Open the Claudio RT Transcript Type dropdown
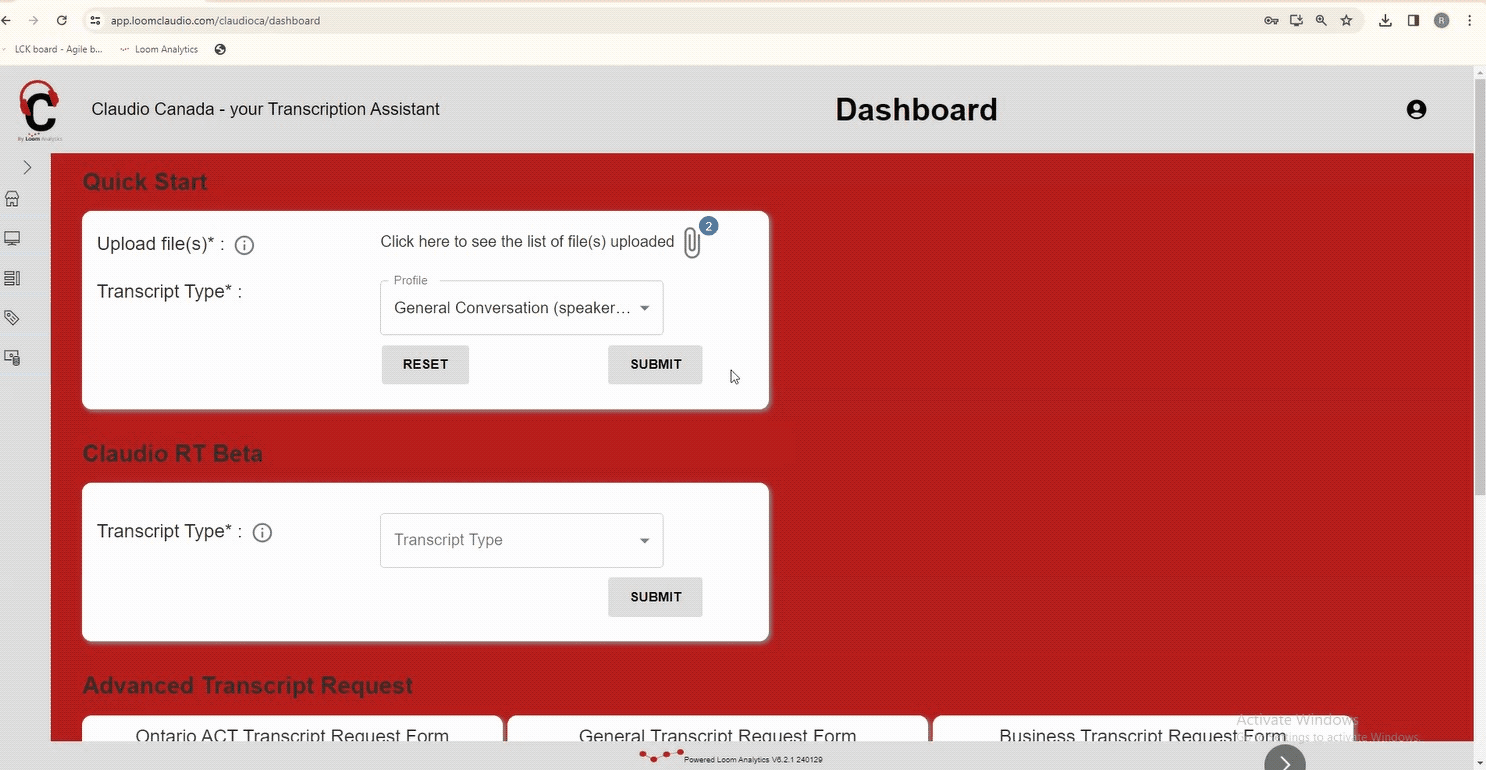Viewport: 1486px width, 770px height. click(521, 540)
